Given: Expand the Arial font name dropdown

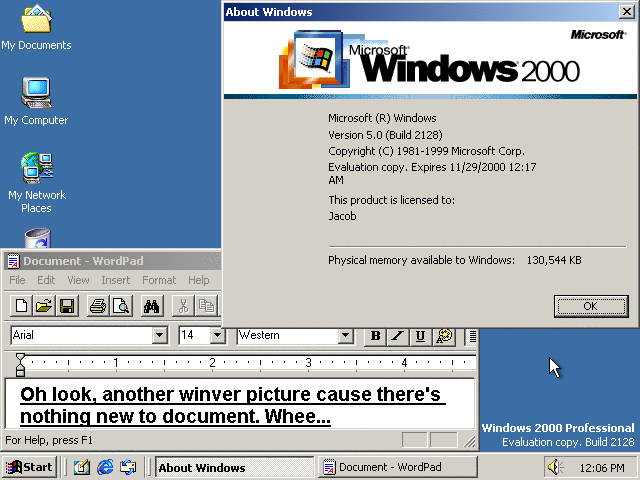Looking at the screenshot, I should (x=160, y=336).
